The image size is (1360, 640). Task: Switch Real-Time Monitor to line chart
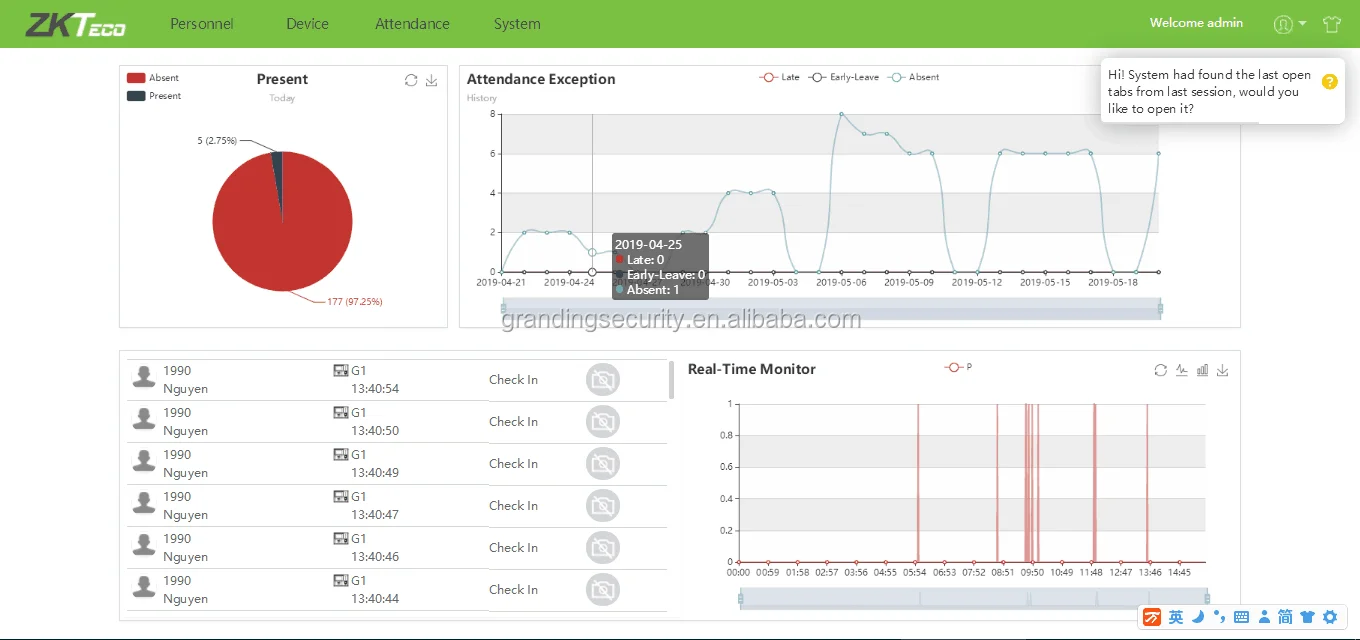(x=1181, y=370)
